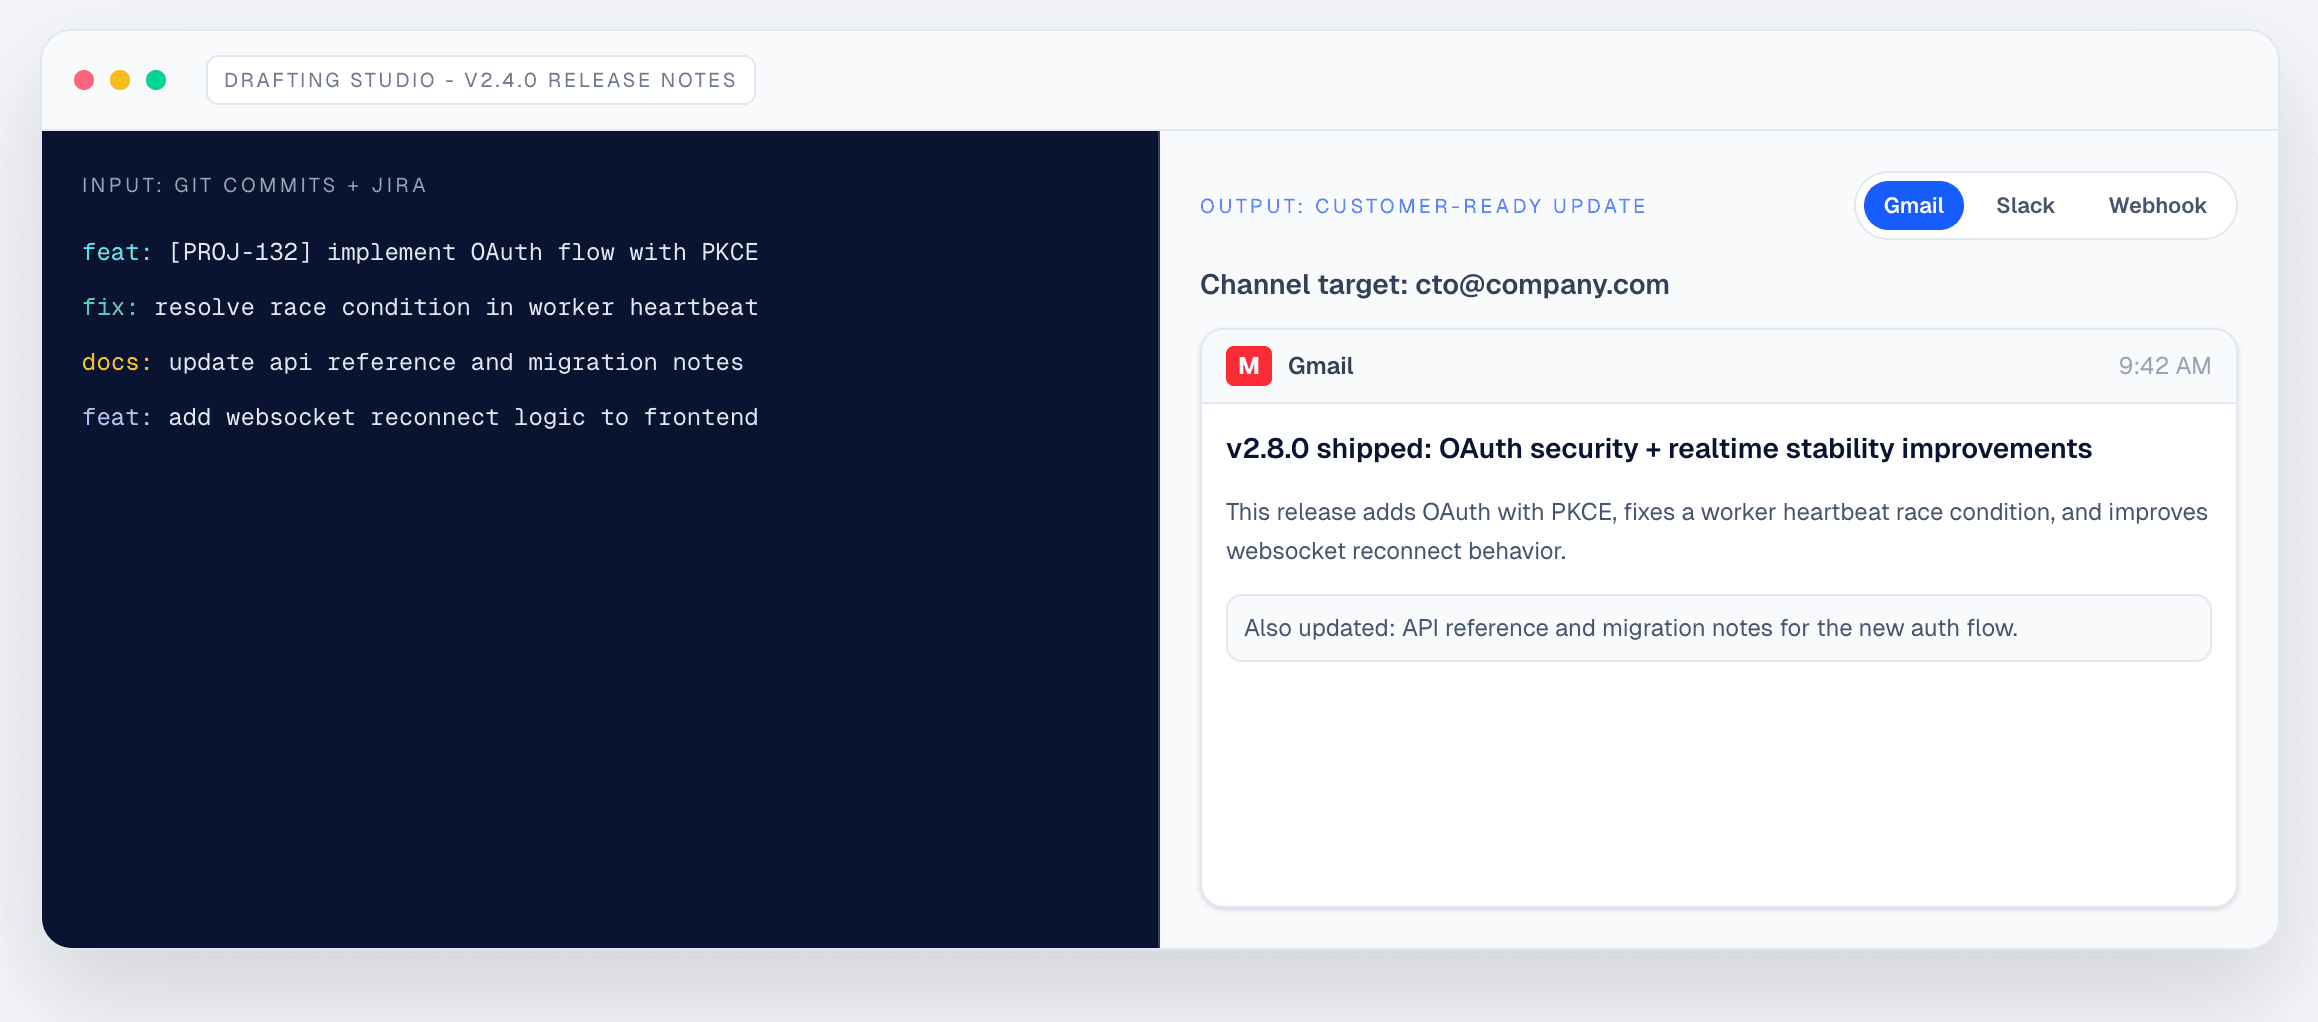Select the fix worker heartbeat commit line
Viewport: 2318px width, 1022px height.
coord(420,307)
